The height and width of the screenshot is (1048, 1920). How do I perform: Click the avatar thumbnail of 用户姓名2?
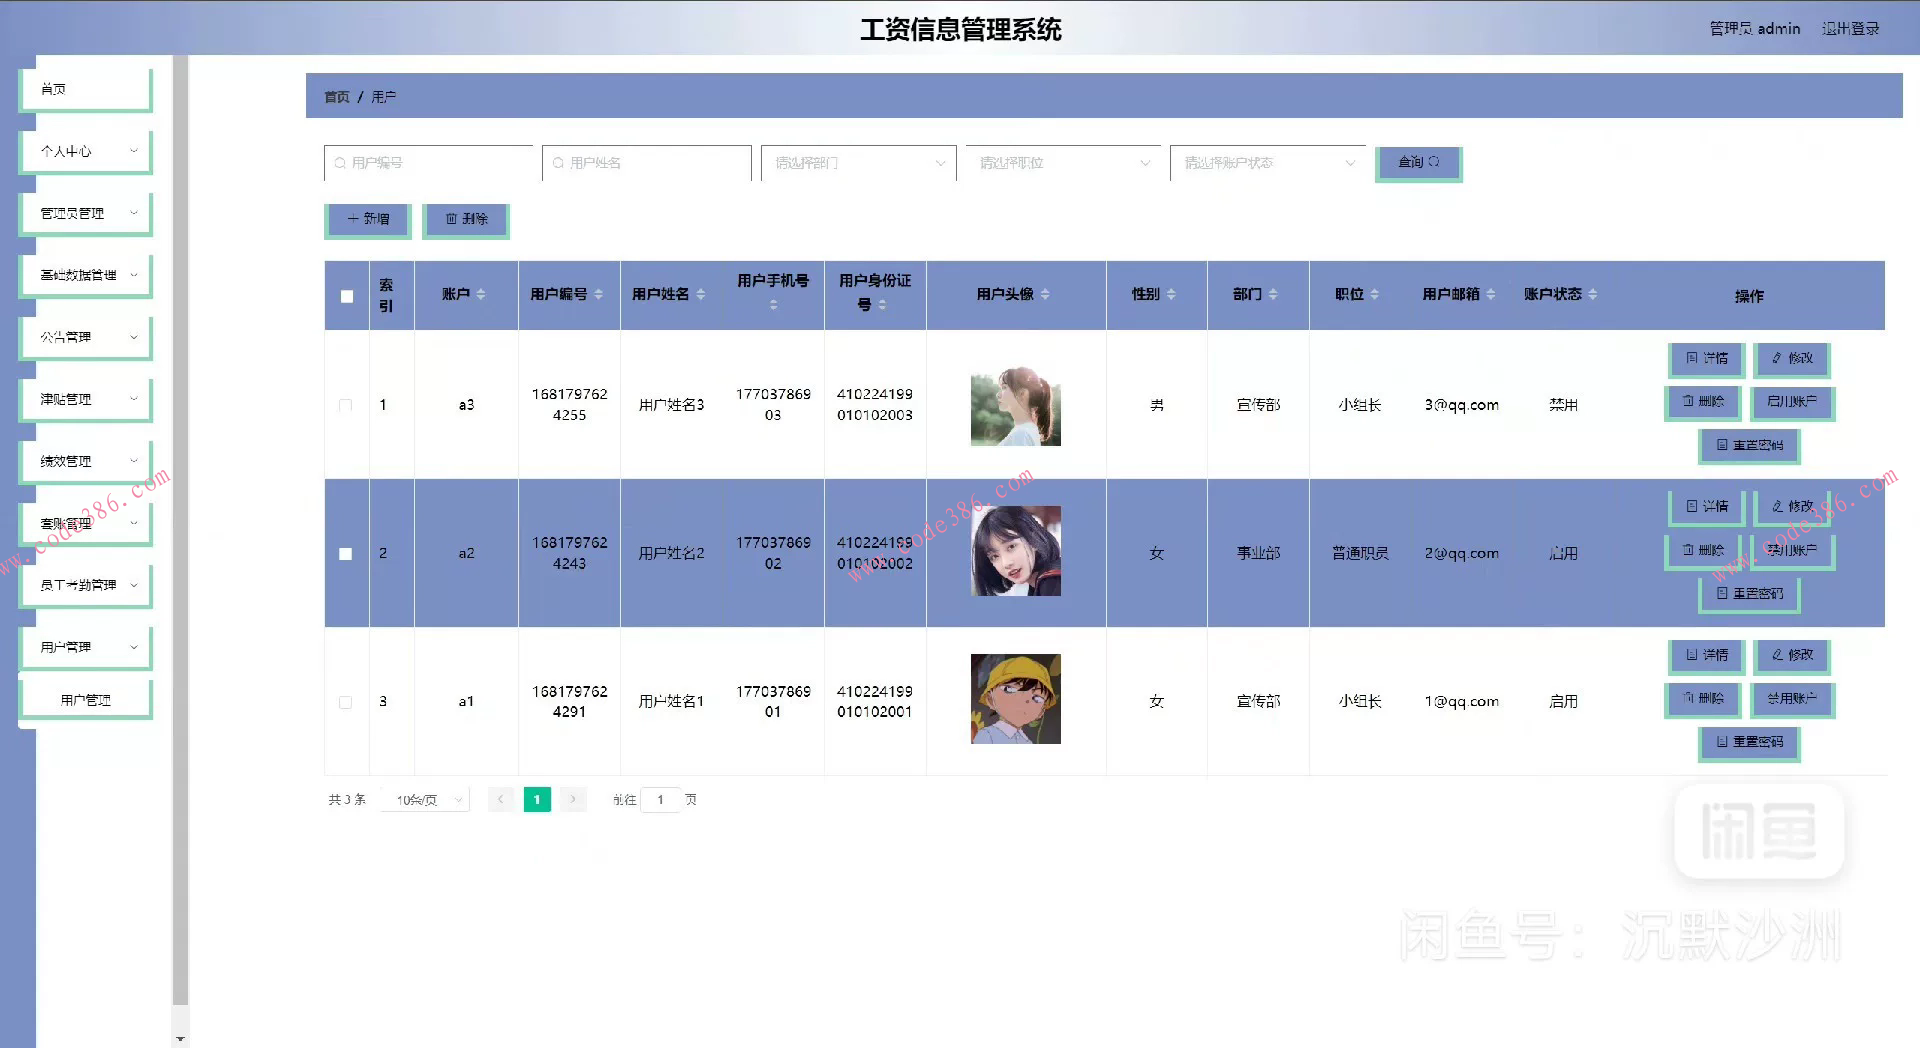pos(1016,551)
